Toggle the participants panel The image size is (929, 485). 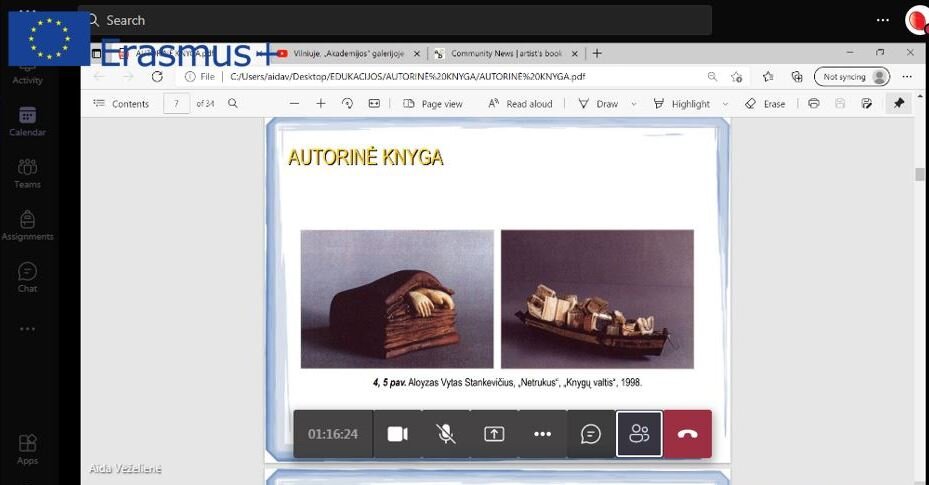point(639,434)
